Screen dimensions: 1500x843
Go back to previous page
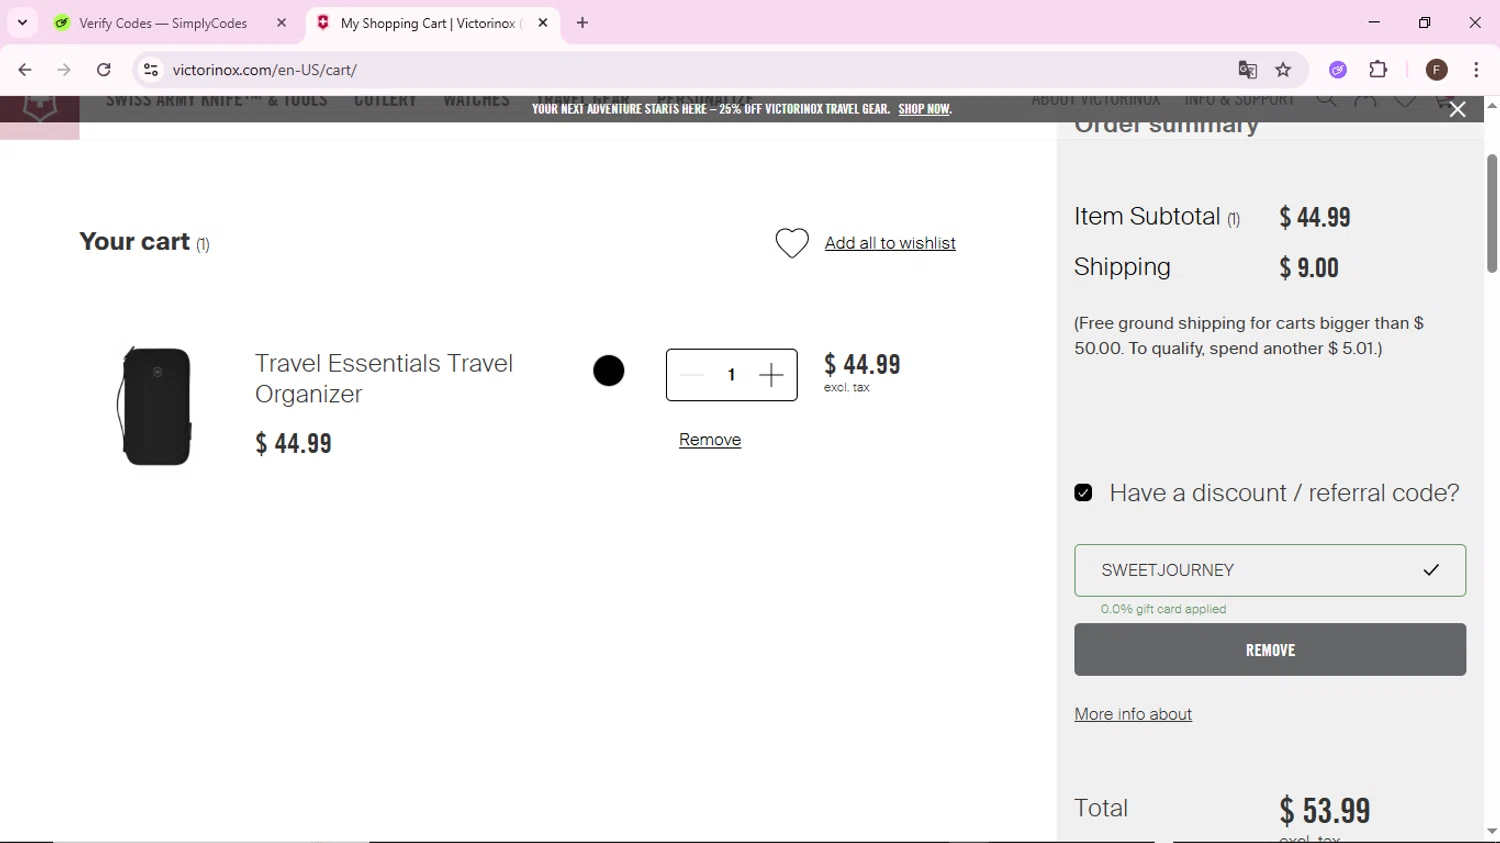point(25,70)
